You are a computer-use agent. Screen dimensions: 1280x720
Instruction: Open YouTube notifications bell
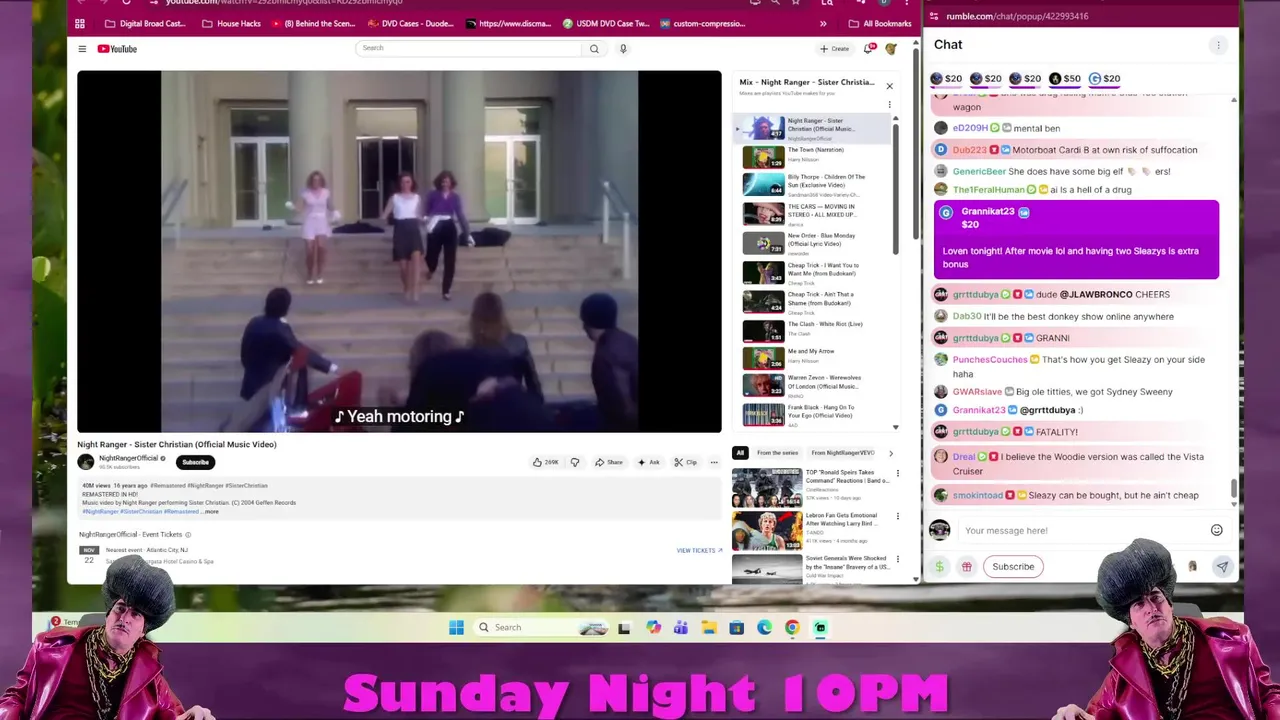click(x=868, y=48)
